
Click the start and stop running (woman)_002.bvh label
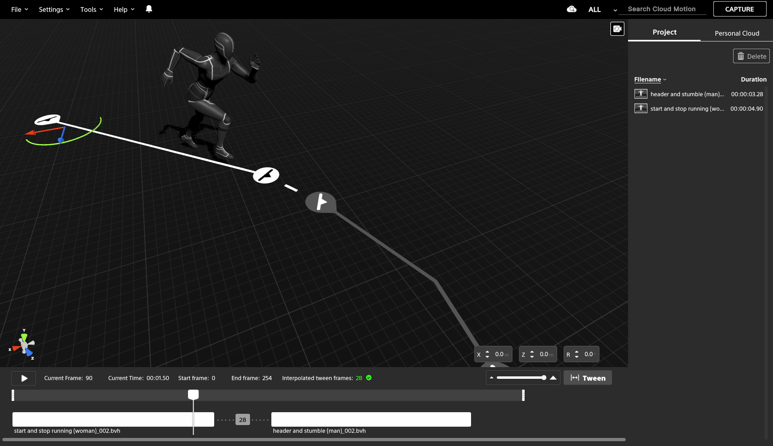point(67,431)
